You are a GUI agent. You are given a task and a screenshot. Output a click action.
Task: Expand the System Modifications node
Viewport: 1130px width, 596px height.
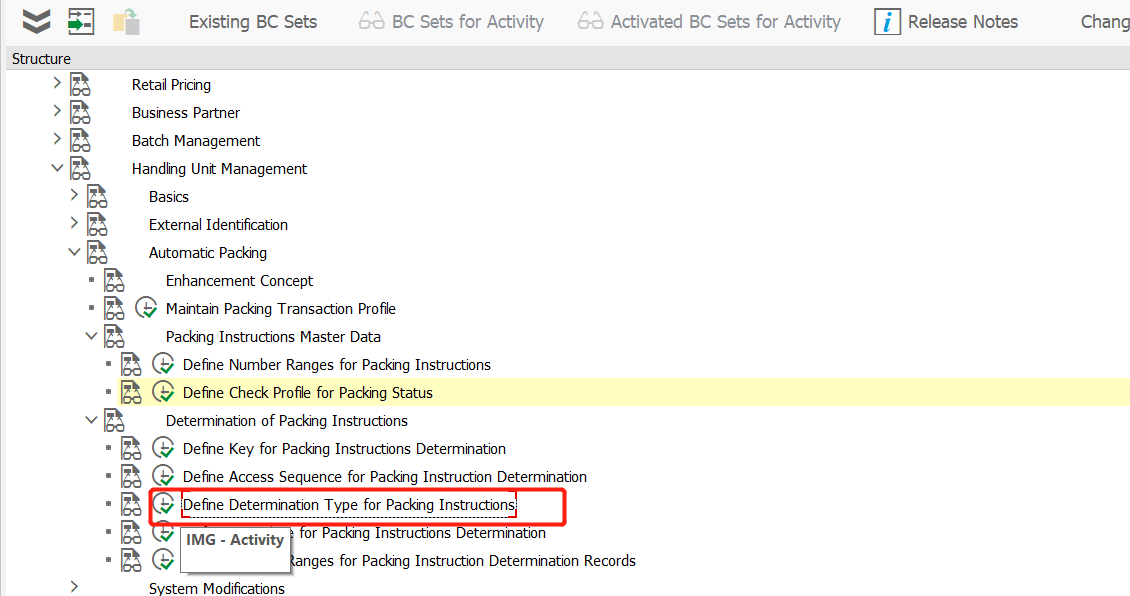[x=74, y=588]
